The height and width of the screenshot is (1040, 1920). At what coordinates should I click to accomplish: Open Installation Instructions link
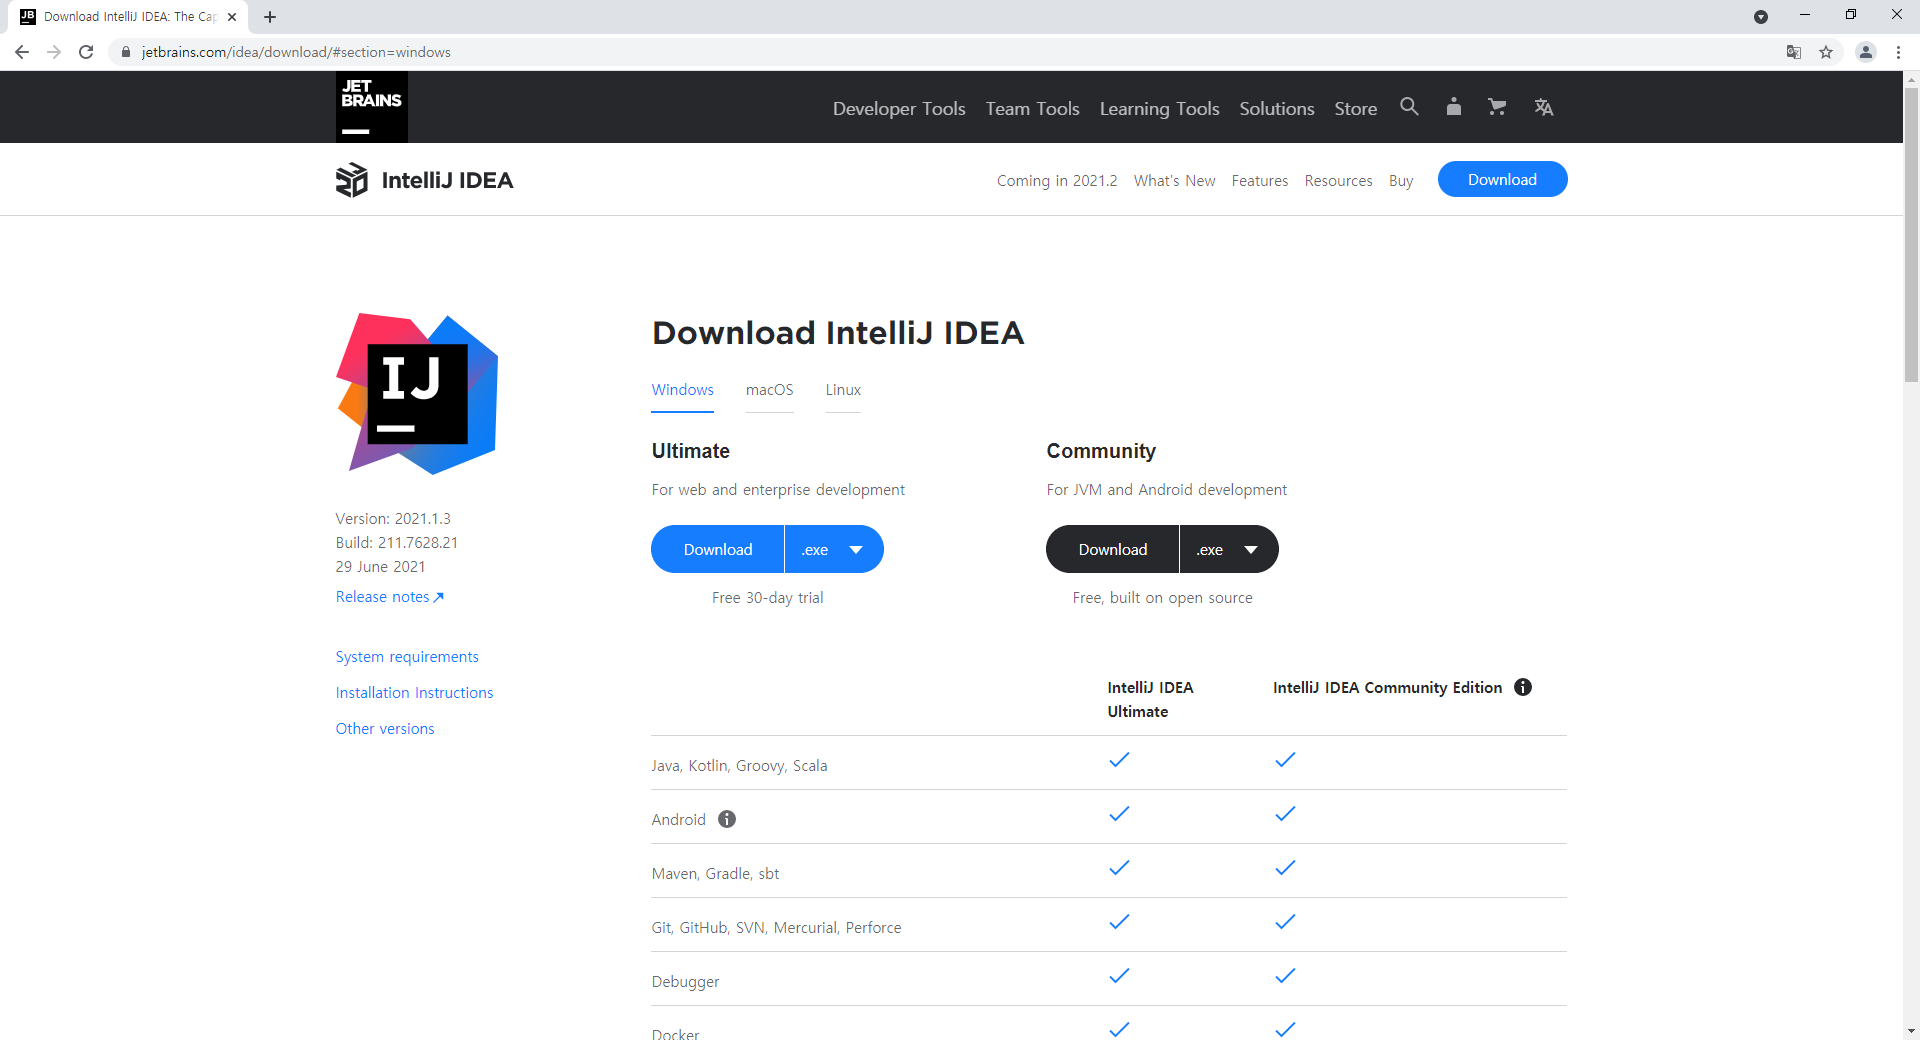414,693
